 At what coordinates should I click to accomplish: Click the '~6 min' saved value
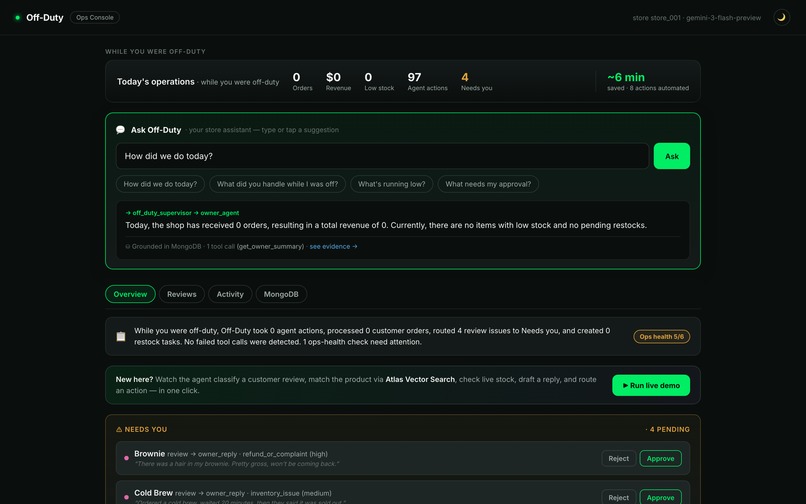[x=626, y=77]
